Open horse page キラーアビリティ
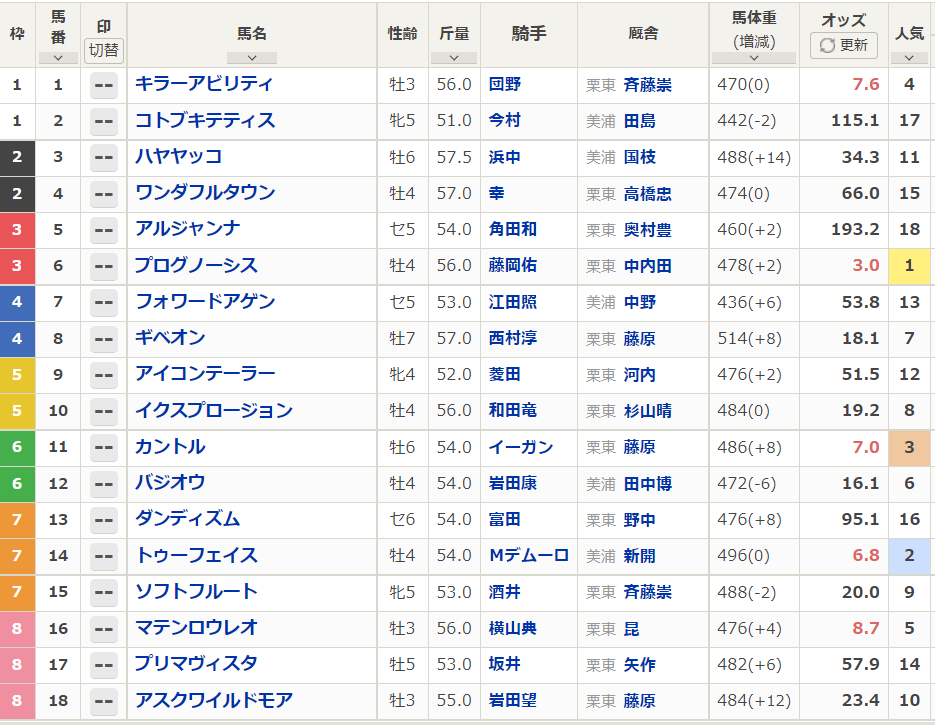 [x=204, y=83]
